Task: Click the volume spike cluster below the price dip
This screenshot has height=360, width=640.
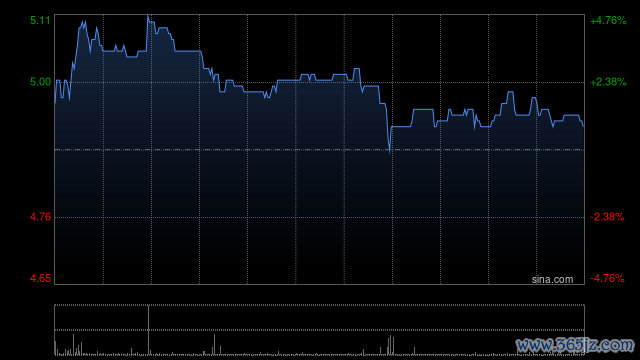Action: 391,345
